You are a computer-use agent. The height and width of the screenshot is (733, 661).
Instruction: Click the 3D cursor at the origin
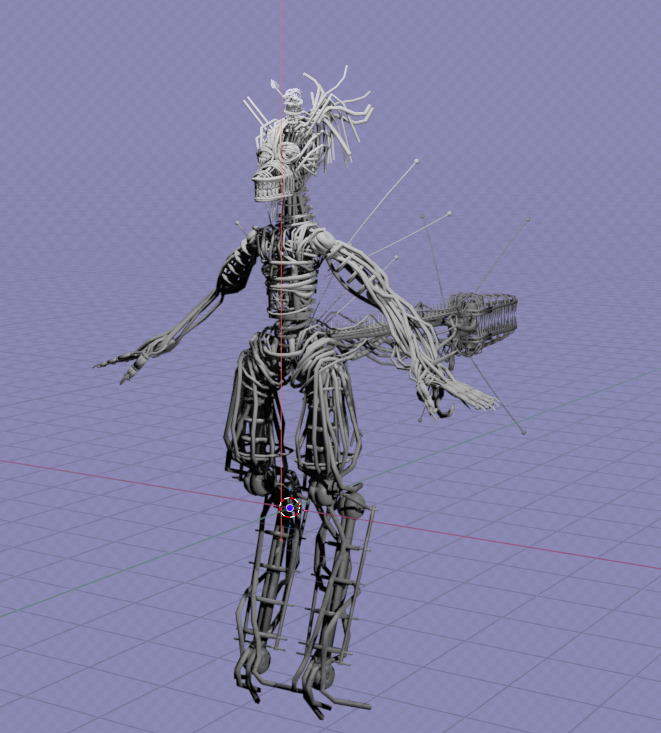coord(289,508)
